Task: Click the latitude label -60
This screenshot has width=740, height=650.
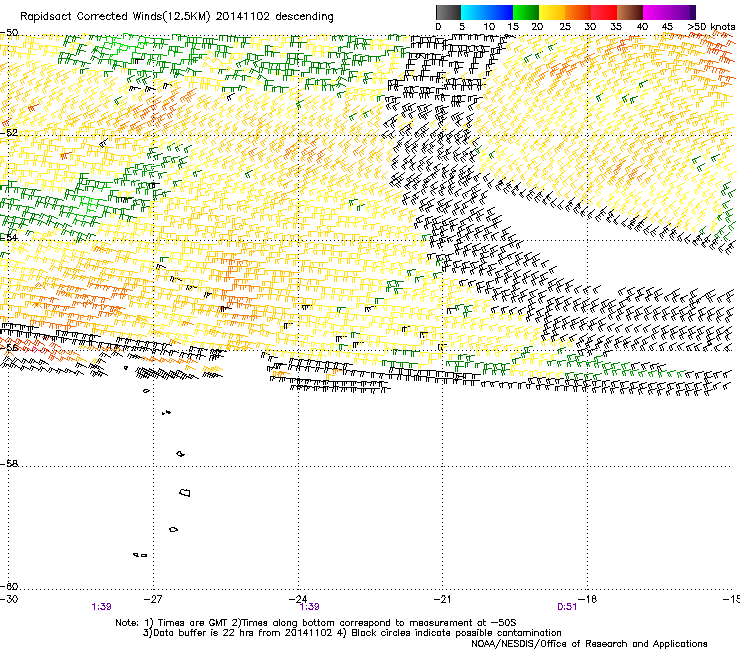Action: 9,586
